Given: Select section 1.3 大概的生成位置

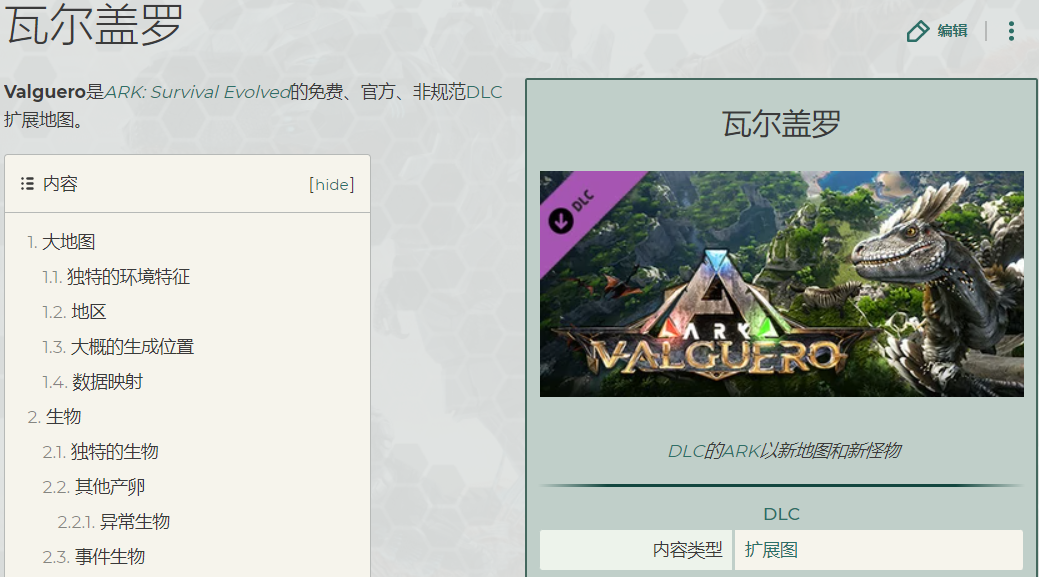Looking at the screenshot, I should pos(132,347).
